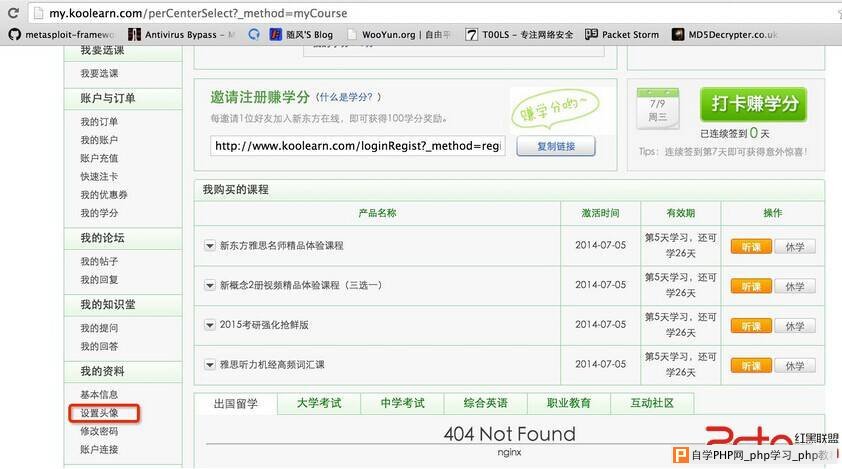The image size is (842, 469).
Task: Switch to the 职业教育 tab
Action: (569, 403)
